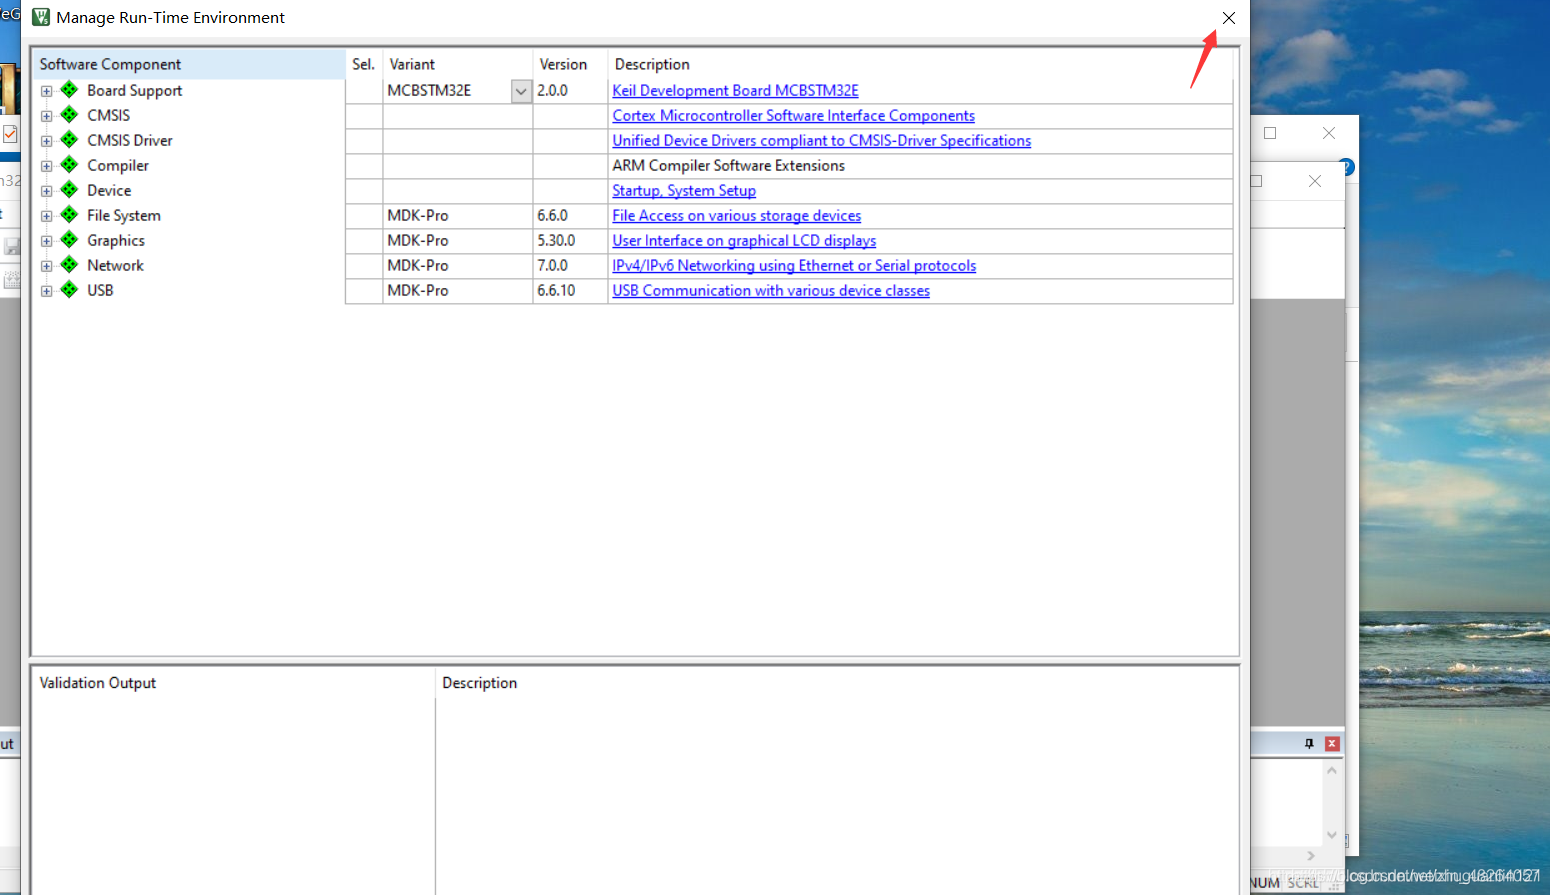Click the Software Component column header
This screenshot has width=1550, height=895.
click(189, 64)
